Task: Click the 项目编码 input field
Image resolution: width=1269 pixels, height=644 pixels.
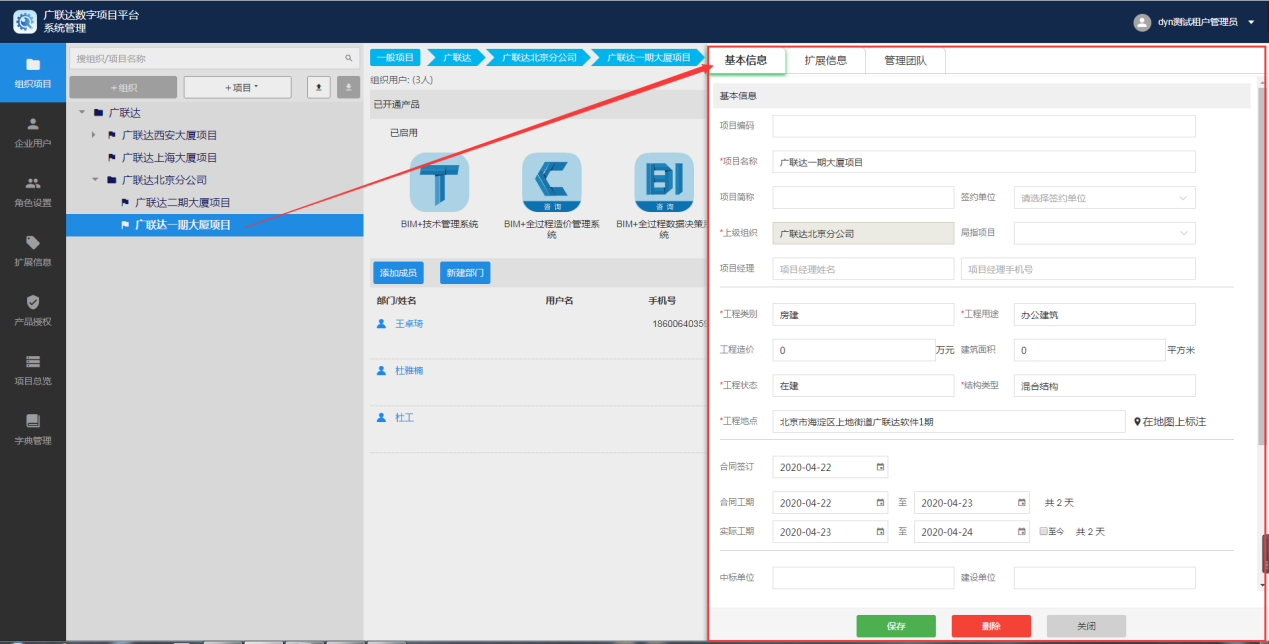Action: coord(984,126)
